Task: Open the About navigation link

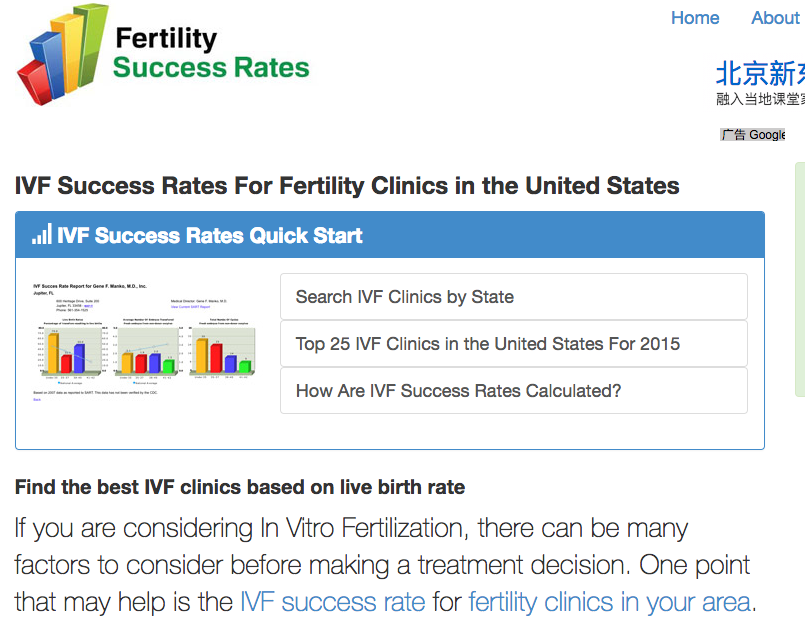Action: pos(776,17)
